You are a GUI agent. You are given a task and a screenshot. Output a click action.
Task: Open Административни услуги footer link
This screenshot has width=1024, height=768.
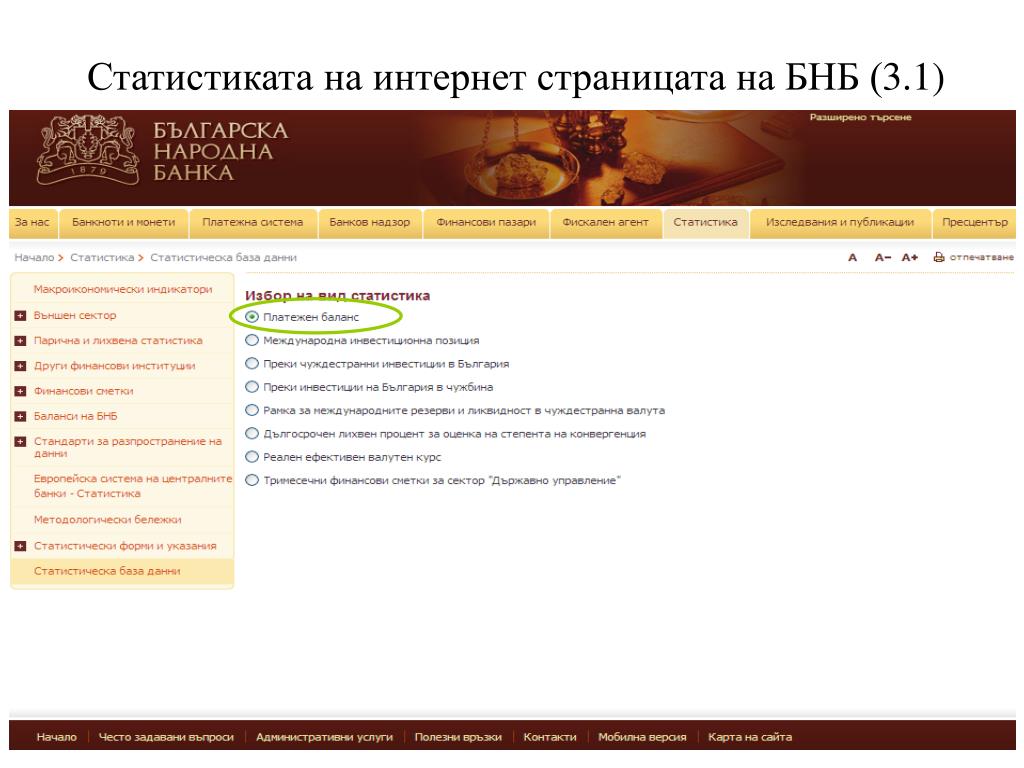coord(325,737)
